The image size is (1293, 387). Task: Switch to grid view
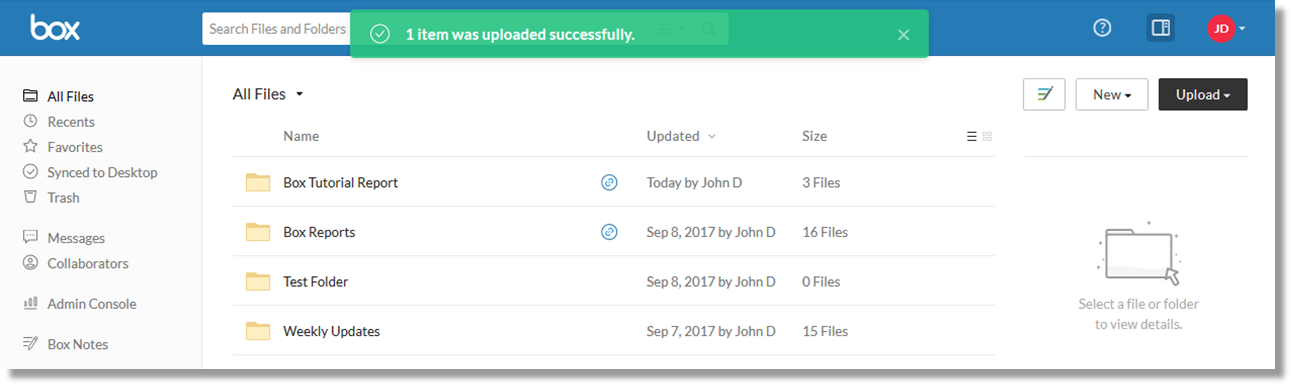point(987,137)
